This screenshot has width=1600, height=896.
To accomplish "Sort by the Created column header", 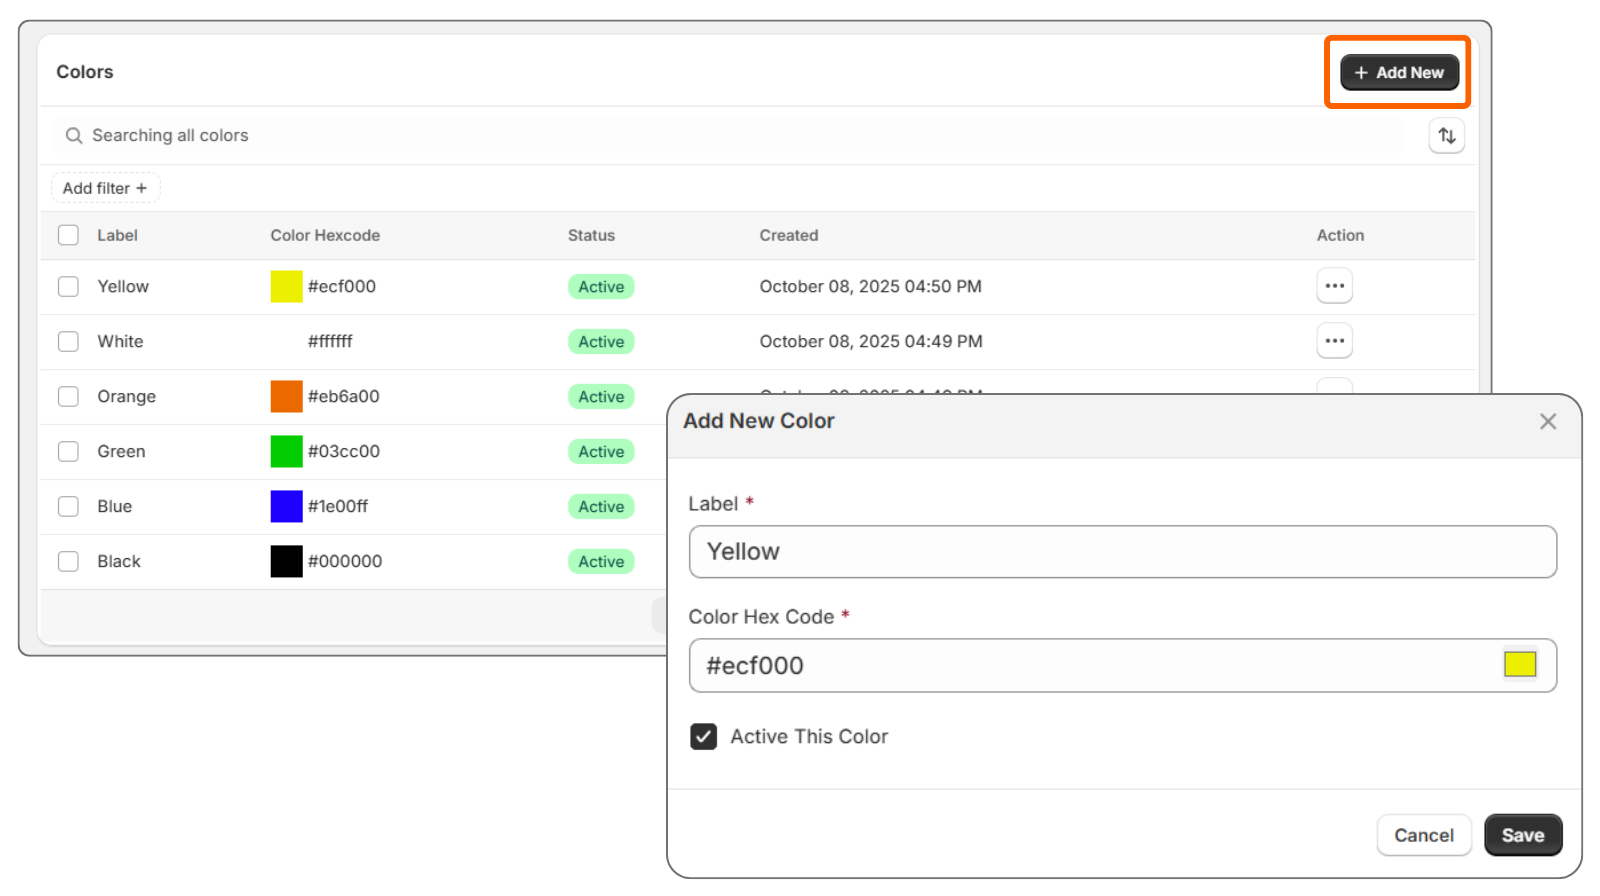I will click(x=788, y=235).
